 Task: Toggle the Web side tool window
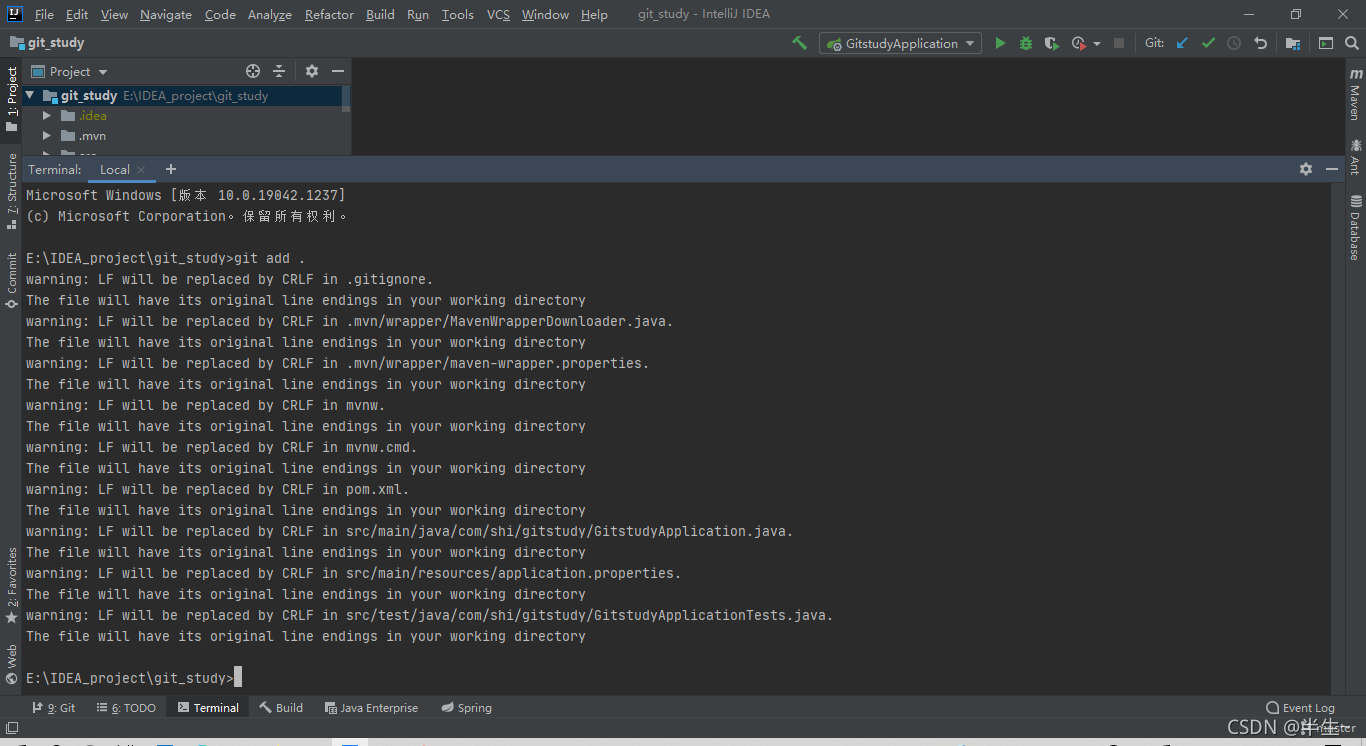(x=11, y=664)
